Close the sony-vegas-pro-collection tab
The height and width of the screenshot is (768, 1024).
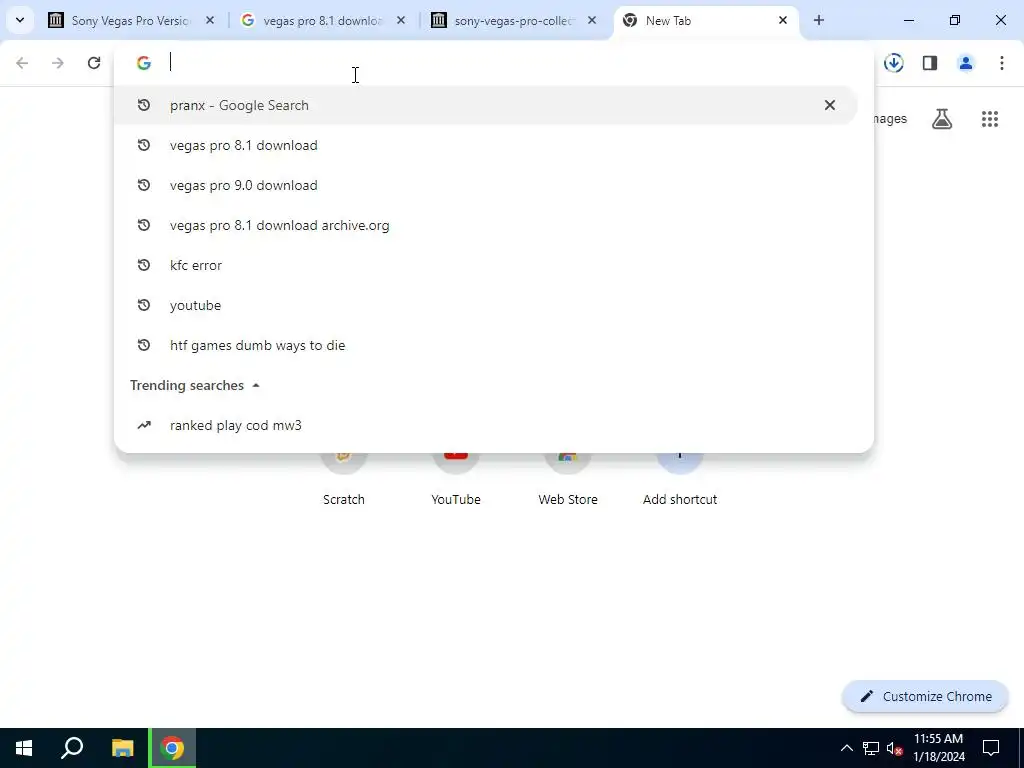[592, 20]
